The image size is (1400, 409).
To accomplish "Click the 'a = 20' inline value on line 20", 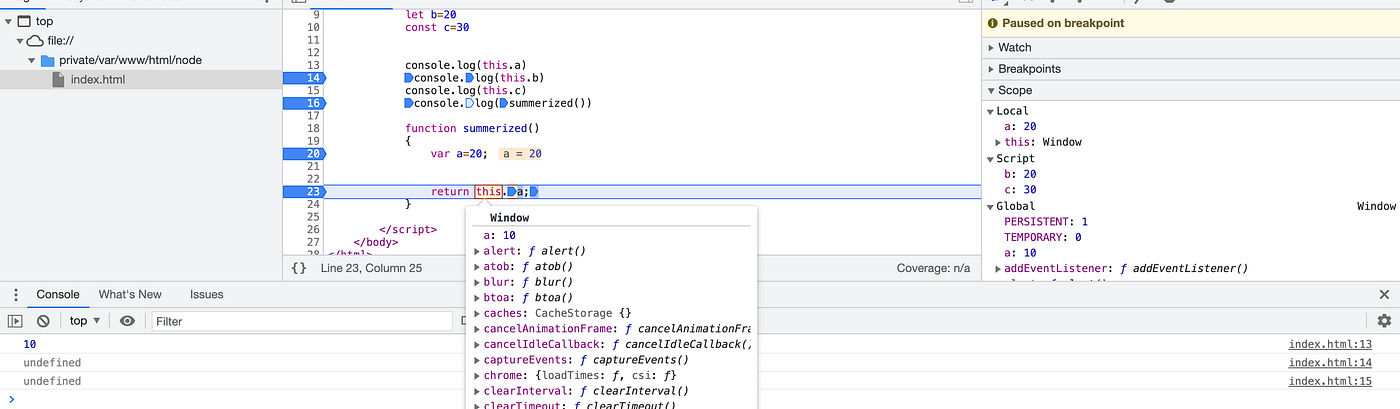I will point(522,154).
